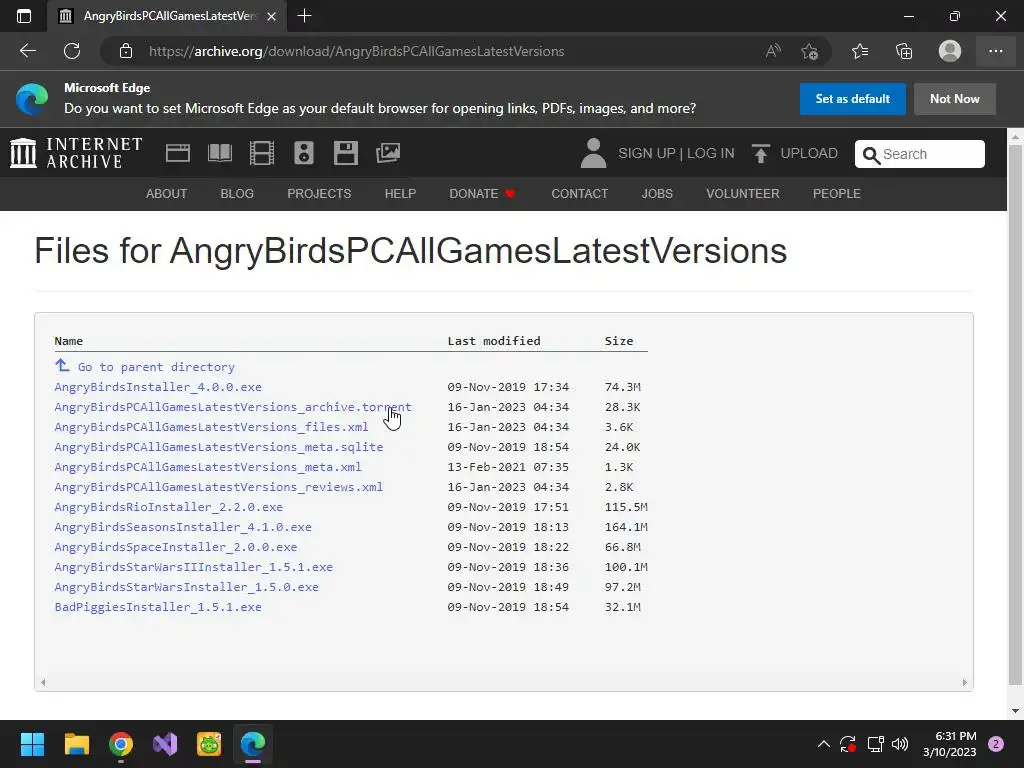Screen dimensions: 1024x768
Task: Open the JOBS menu item
Action: [657, 194]
